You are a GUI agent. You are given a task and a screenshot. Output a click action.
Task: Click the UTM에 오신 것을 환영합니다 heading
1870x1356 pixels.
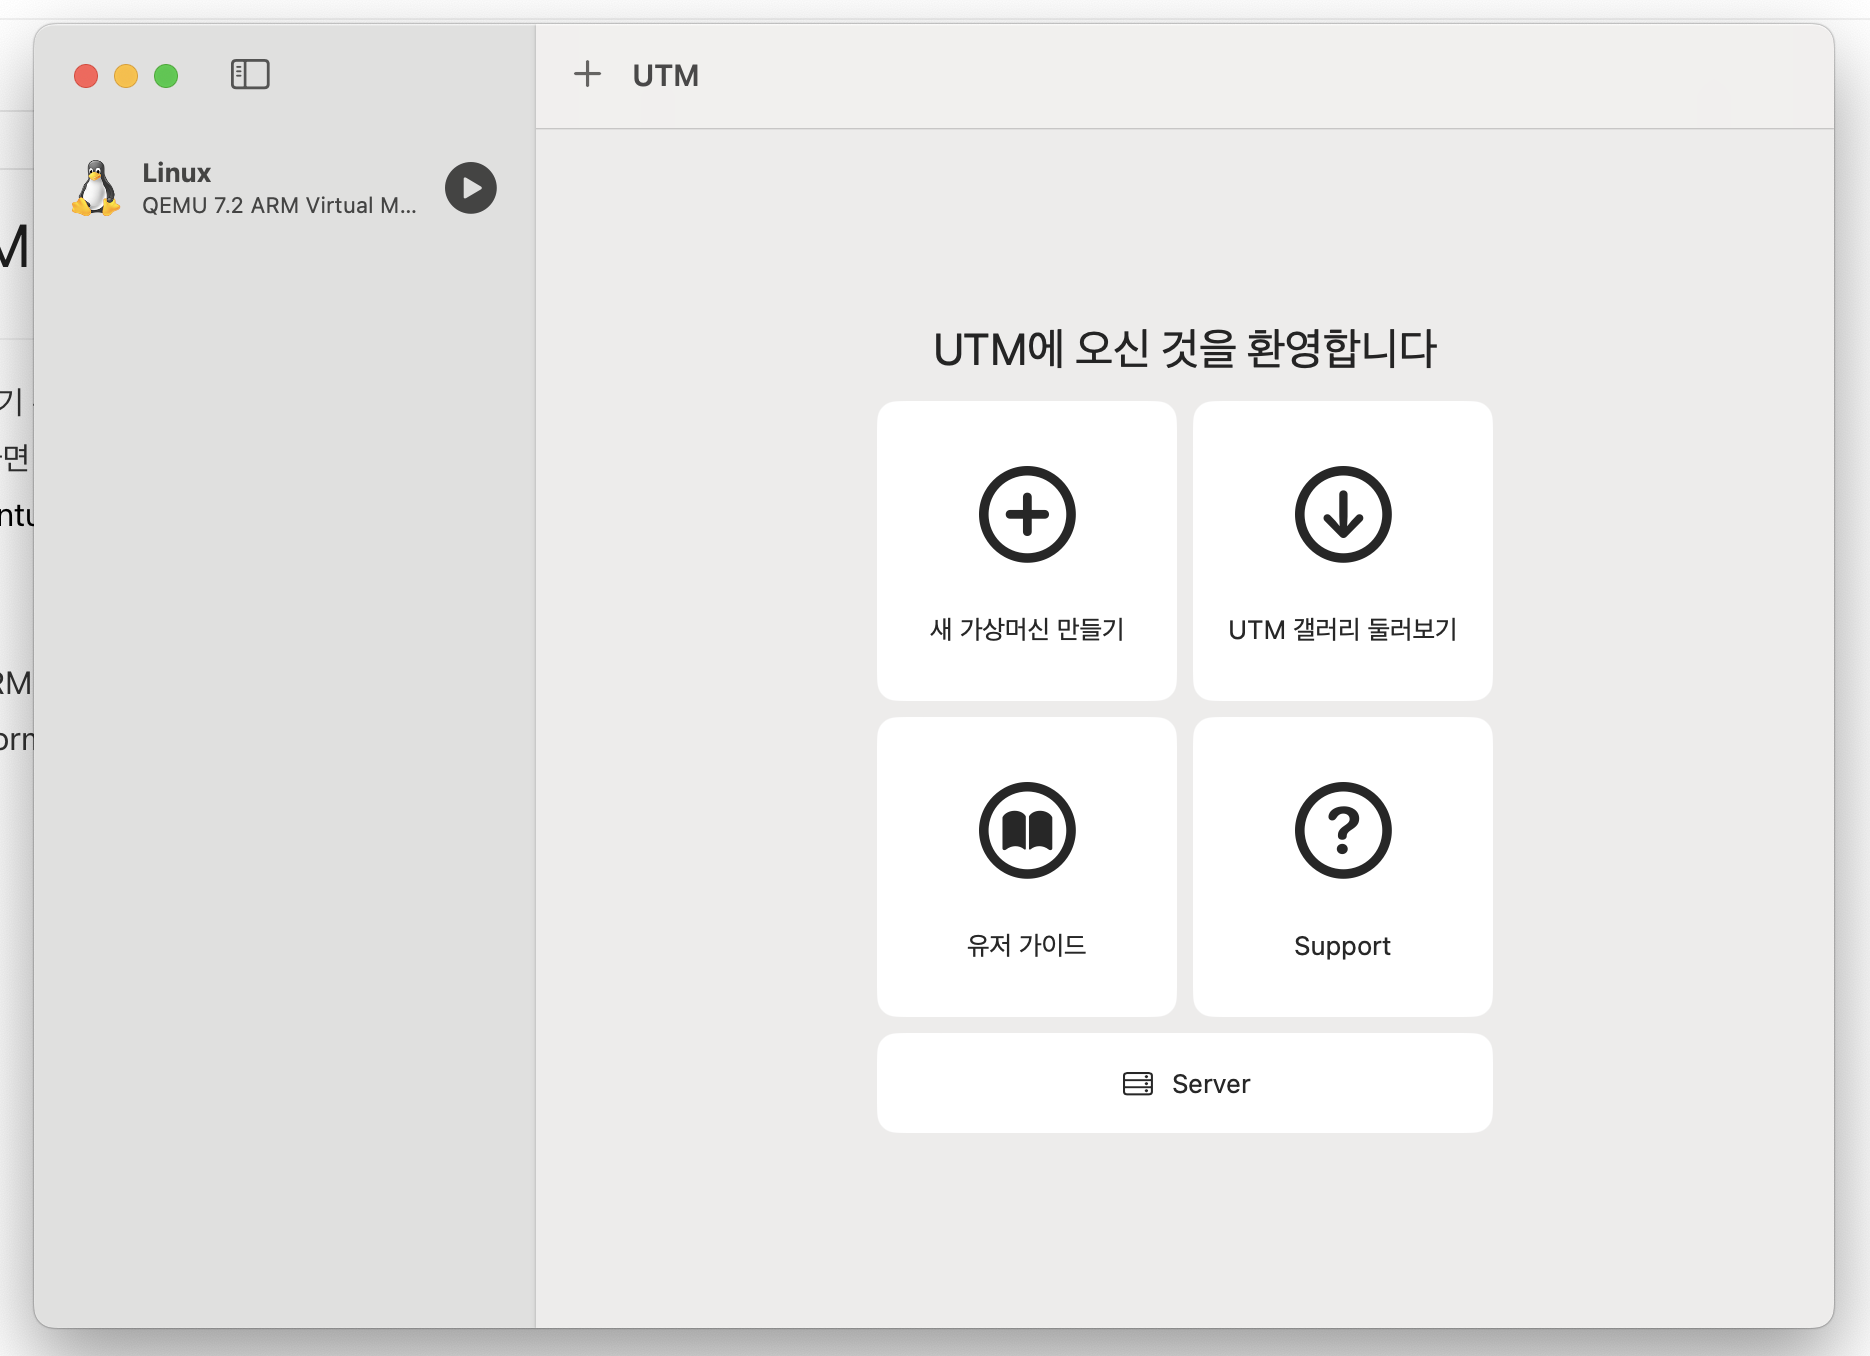tap(1185, 349)
